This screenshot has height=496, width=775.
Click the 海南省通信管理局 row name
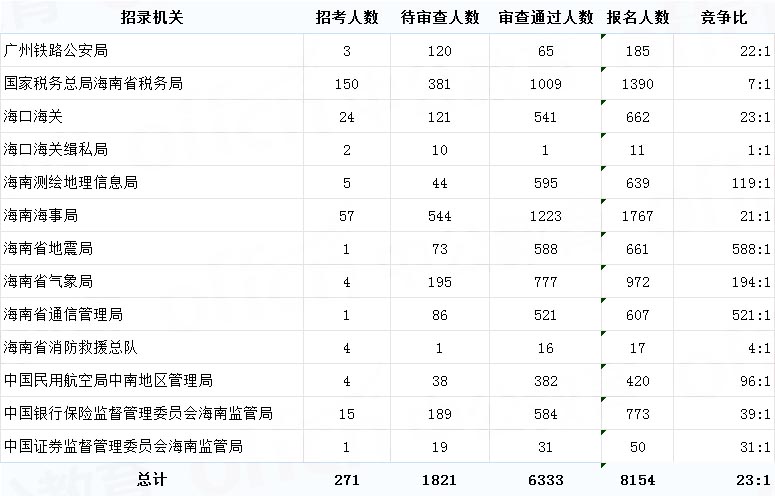point(63,314)
